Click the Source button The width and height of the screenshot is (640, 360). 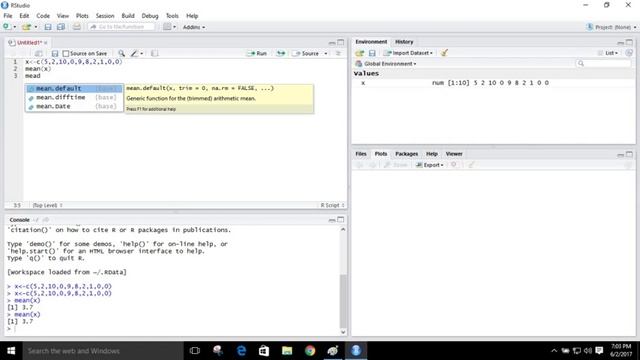(x=307, y=53)
